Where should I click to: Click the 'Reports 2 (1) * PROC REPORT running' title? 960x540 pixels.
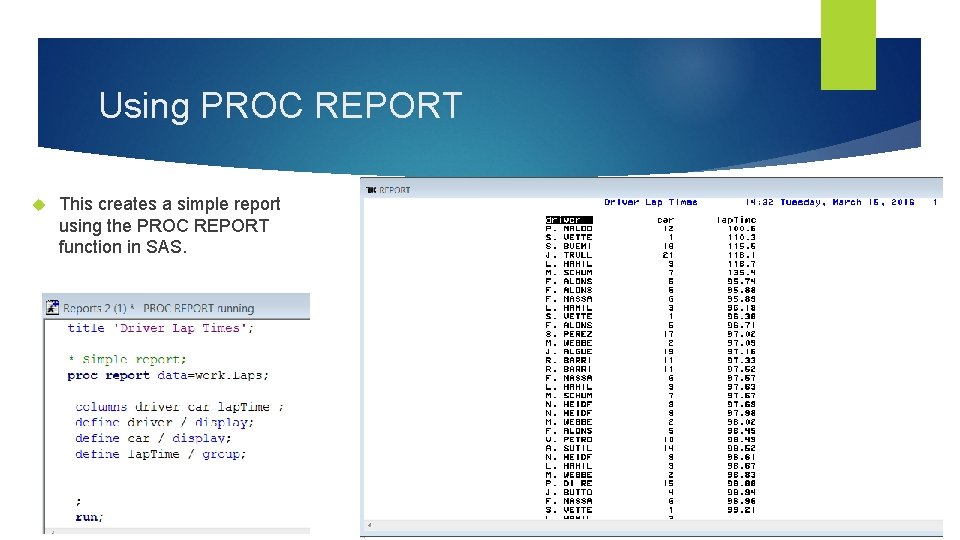tap(159, 308)
